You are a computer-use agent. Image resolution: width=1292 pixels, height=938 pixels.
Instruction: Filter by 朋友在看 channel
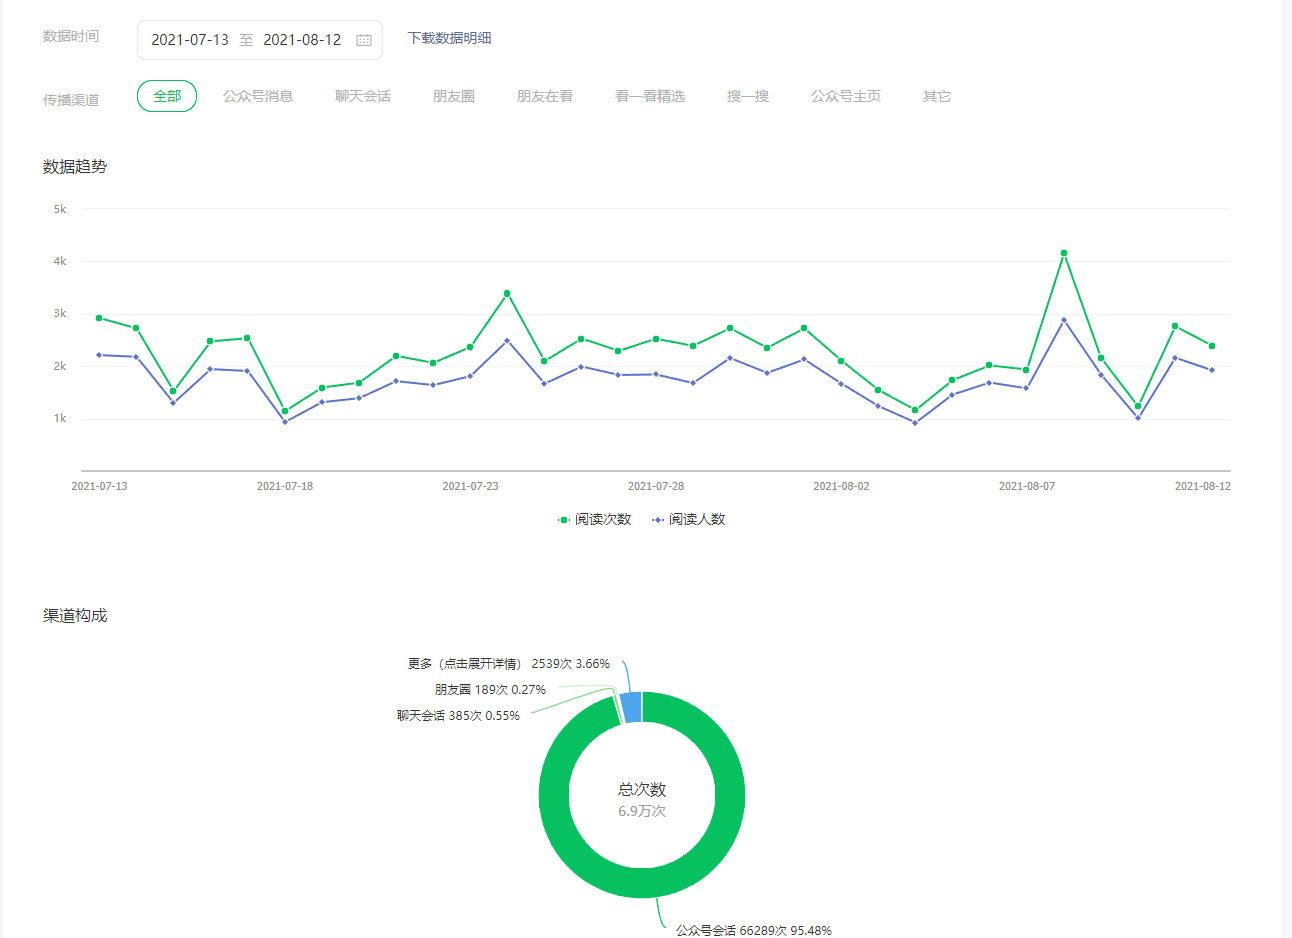tap(545, 96)
